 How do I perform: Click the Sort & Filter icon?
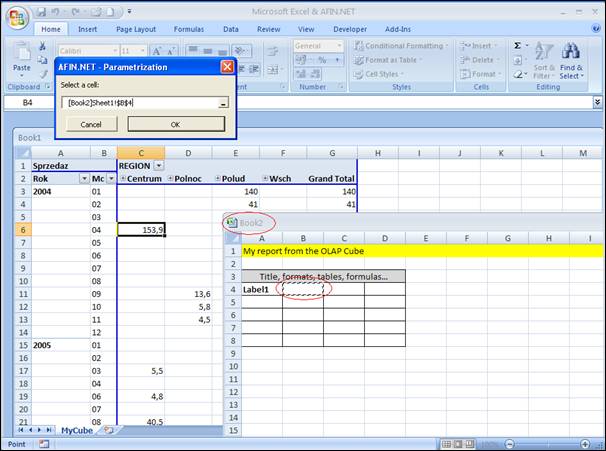click(543, 51)
